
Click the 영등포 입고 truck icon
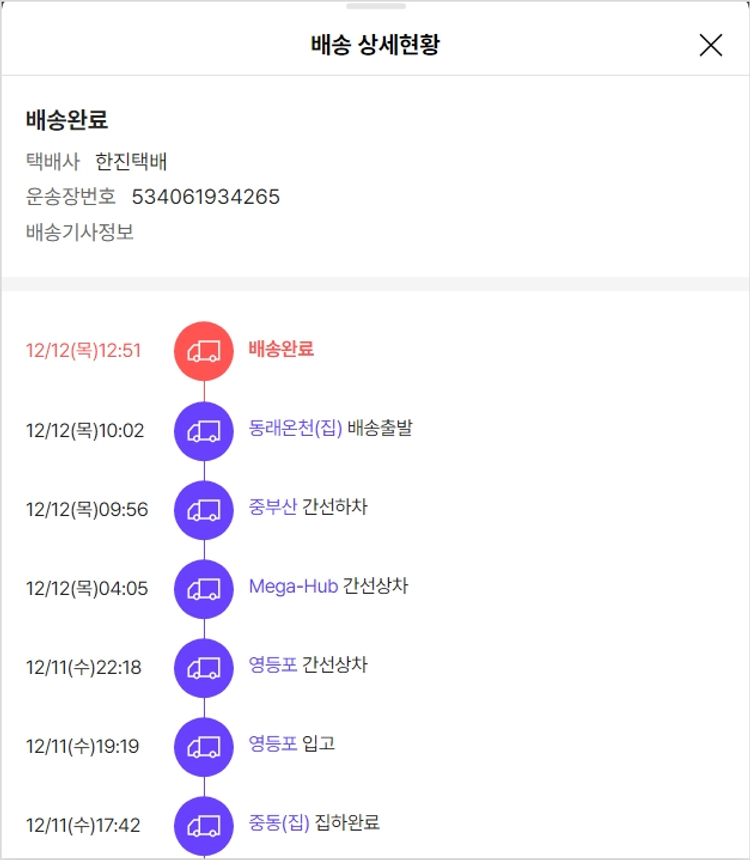pos(204,747)
